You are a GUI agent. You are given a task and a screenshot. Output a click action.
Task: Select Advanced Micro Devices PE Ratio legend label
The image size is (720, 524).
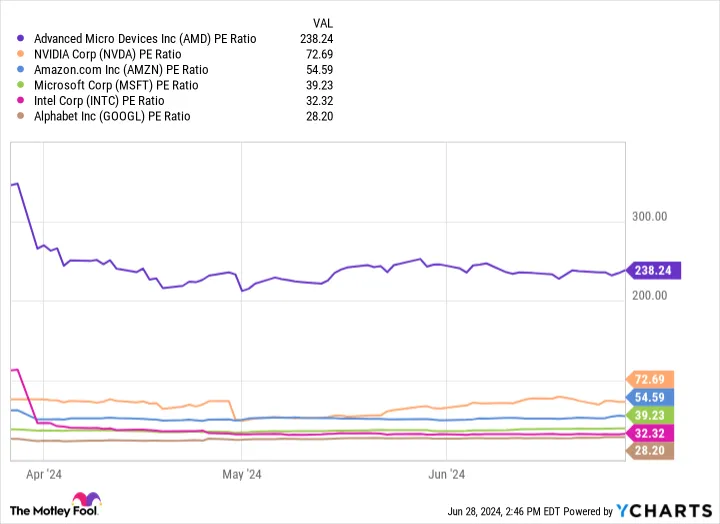144,39
